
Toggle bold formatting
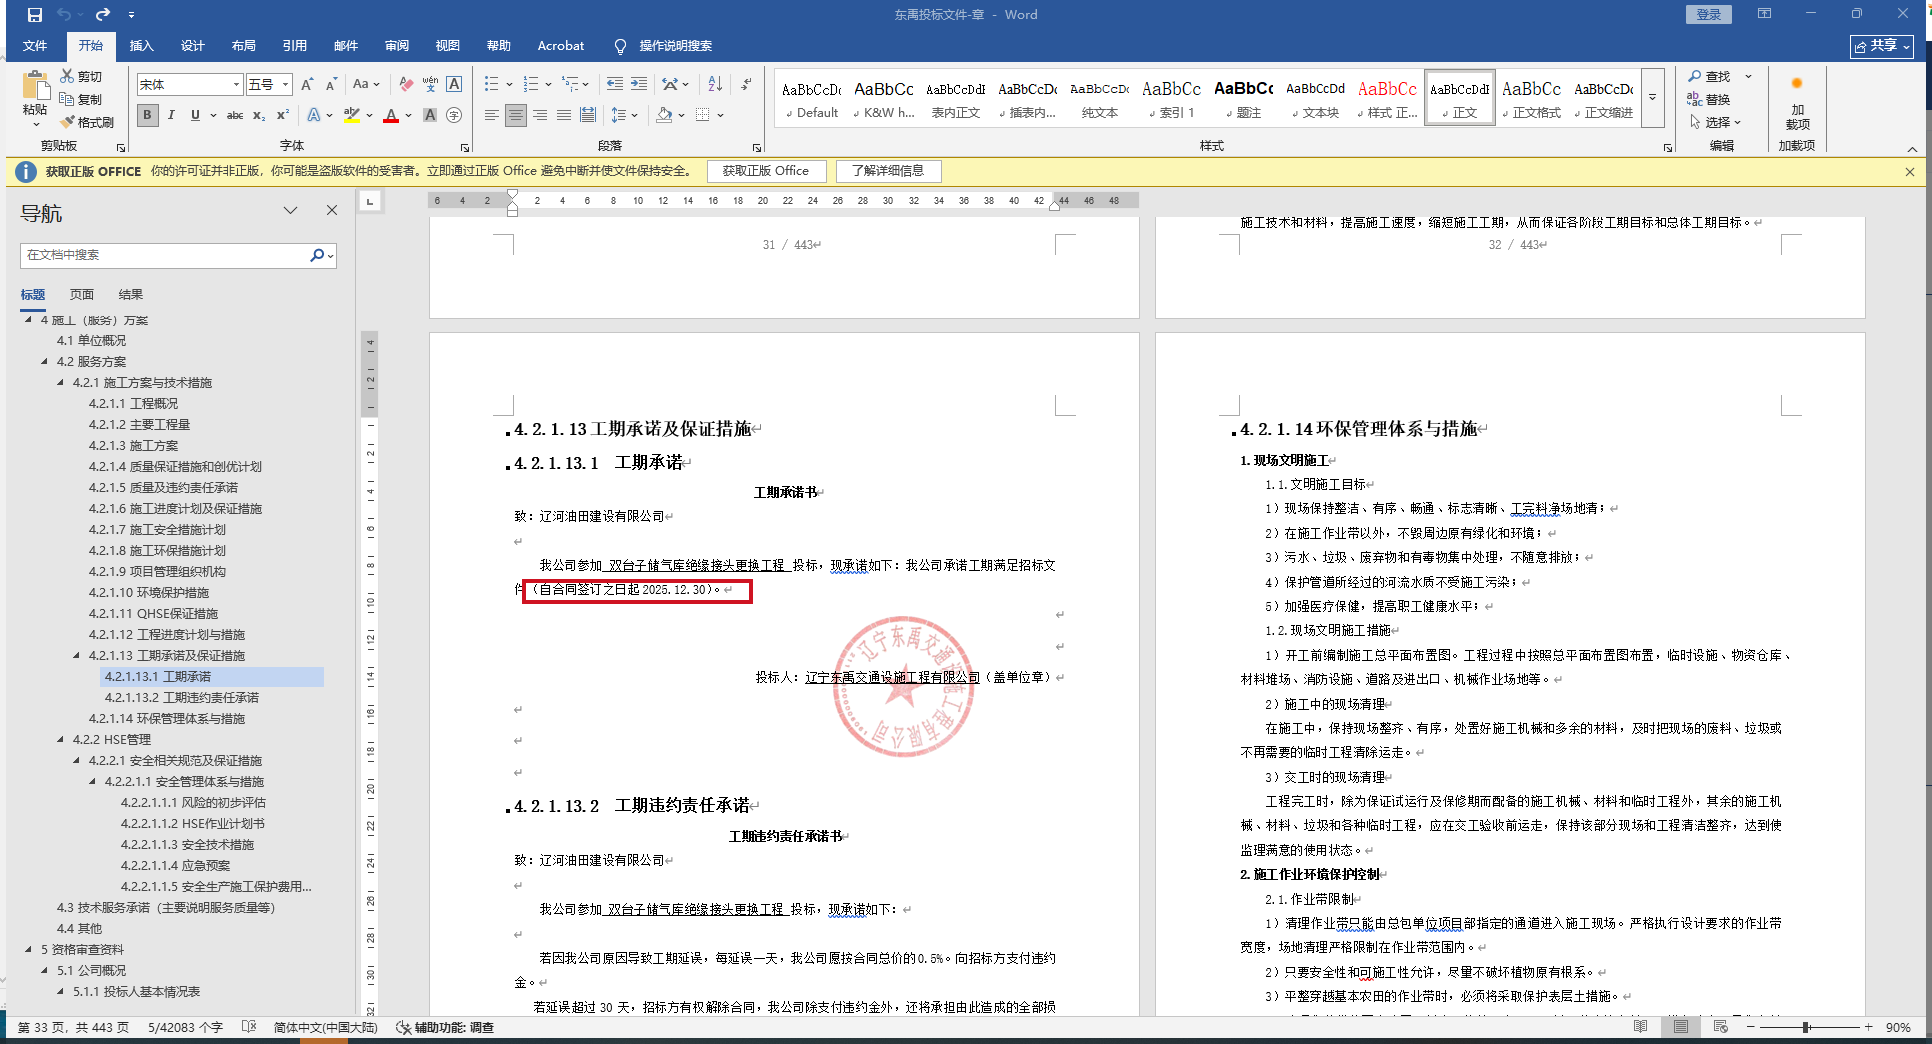tap(148, 116)
